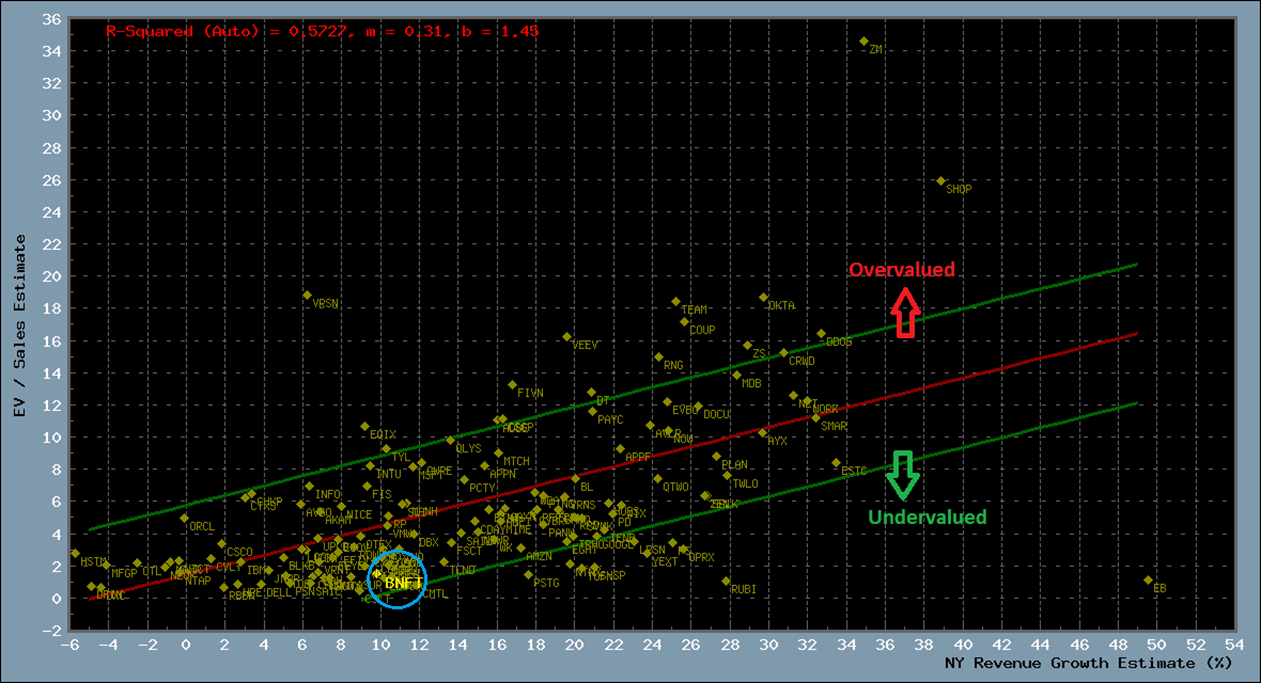Click the "TYL" ticker label
Screen dimensions: 1261x683
pyautogui.click(x=401, y=457)
